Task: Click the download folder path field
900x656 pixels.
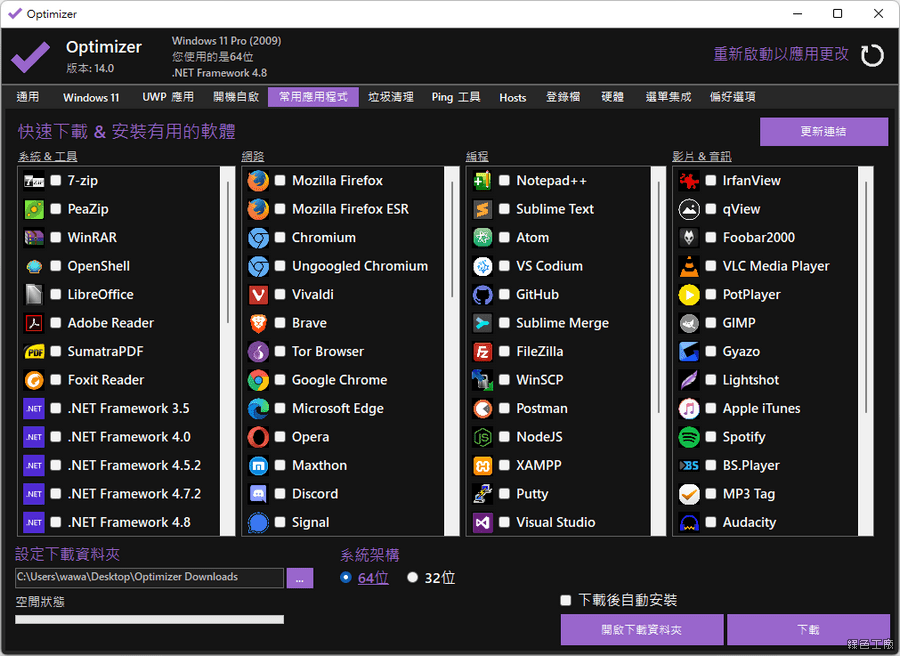Action: click(x=149, y=577)
